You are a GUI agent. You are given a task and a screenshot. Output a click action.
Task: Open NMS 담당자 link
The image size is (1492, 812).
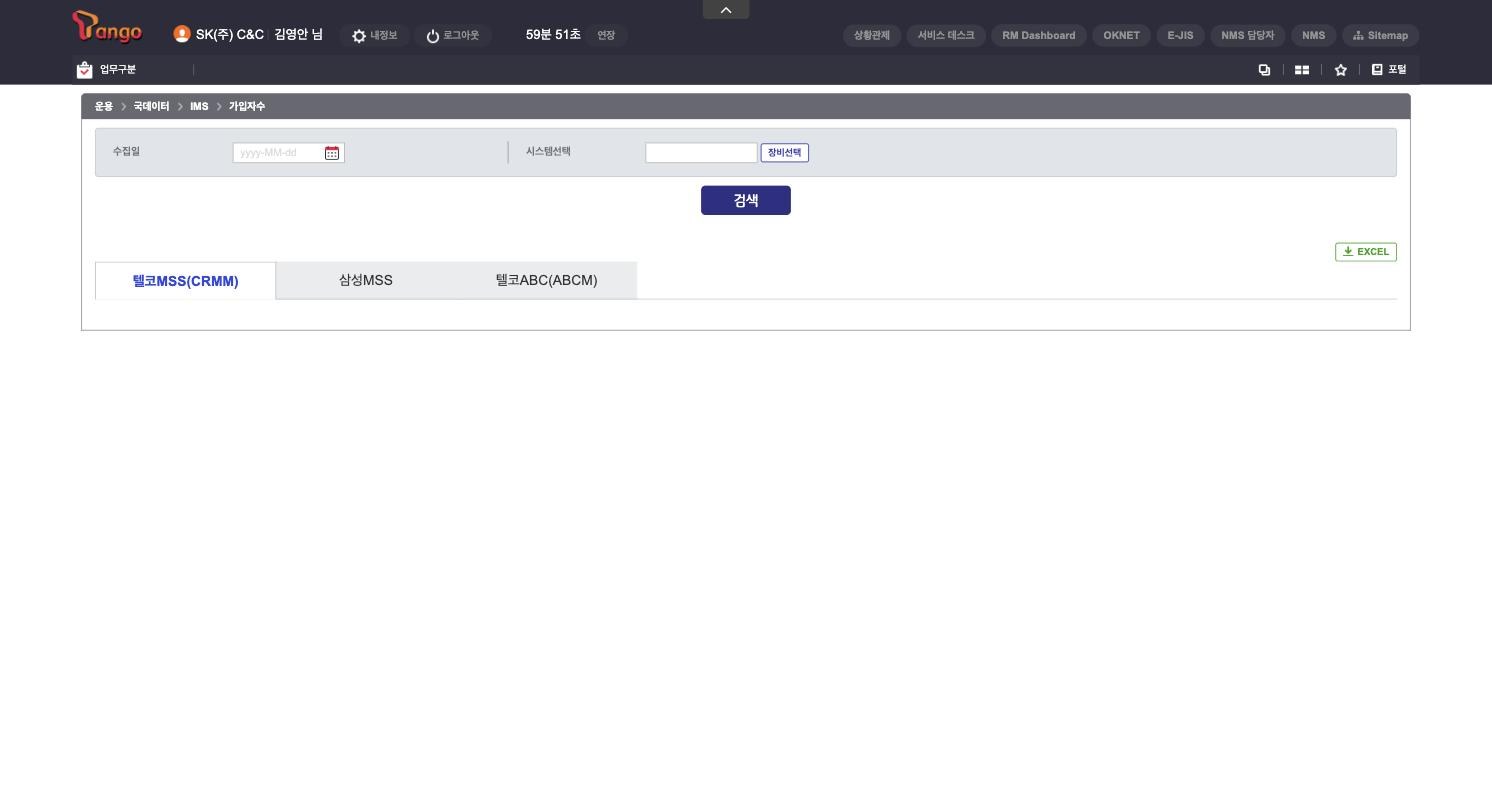click(x=1248, y=35)
